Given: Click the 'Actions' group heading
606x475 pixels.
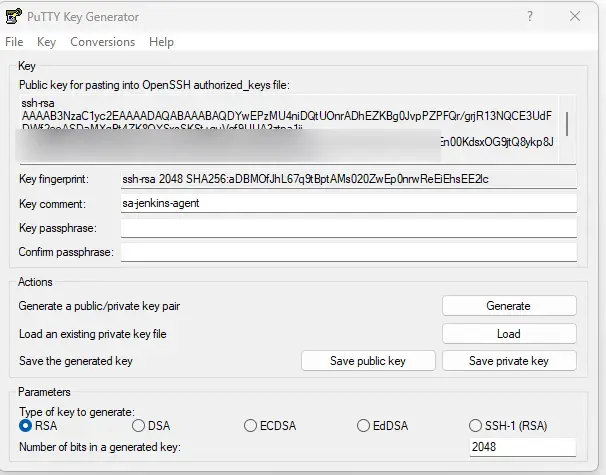Looking at the screenshot, I should pyautogui.click(x=35, y=282).
